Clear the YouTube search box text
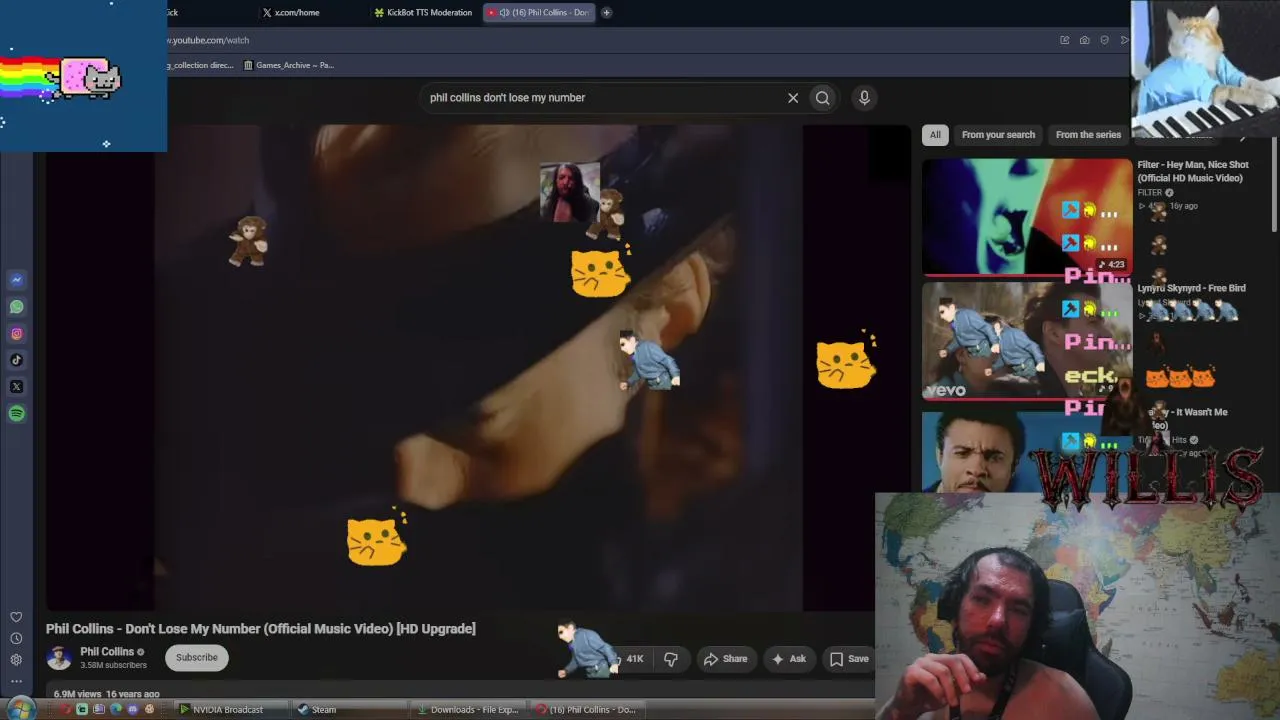This screenshot has width=1280, height=720. point(793,98)
